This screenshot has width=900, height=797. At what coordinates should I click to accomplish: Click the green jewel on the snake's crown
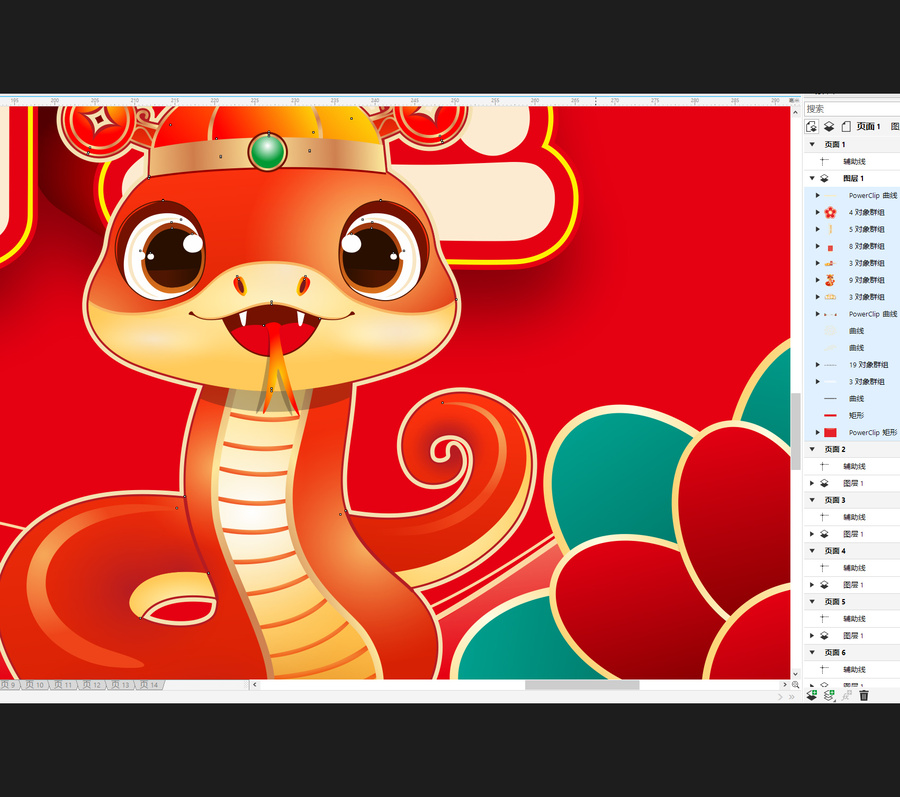pos(267,152)
